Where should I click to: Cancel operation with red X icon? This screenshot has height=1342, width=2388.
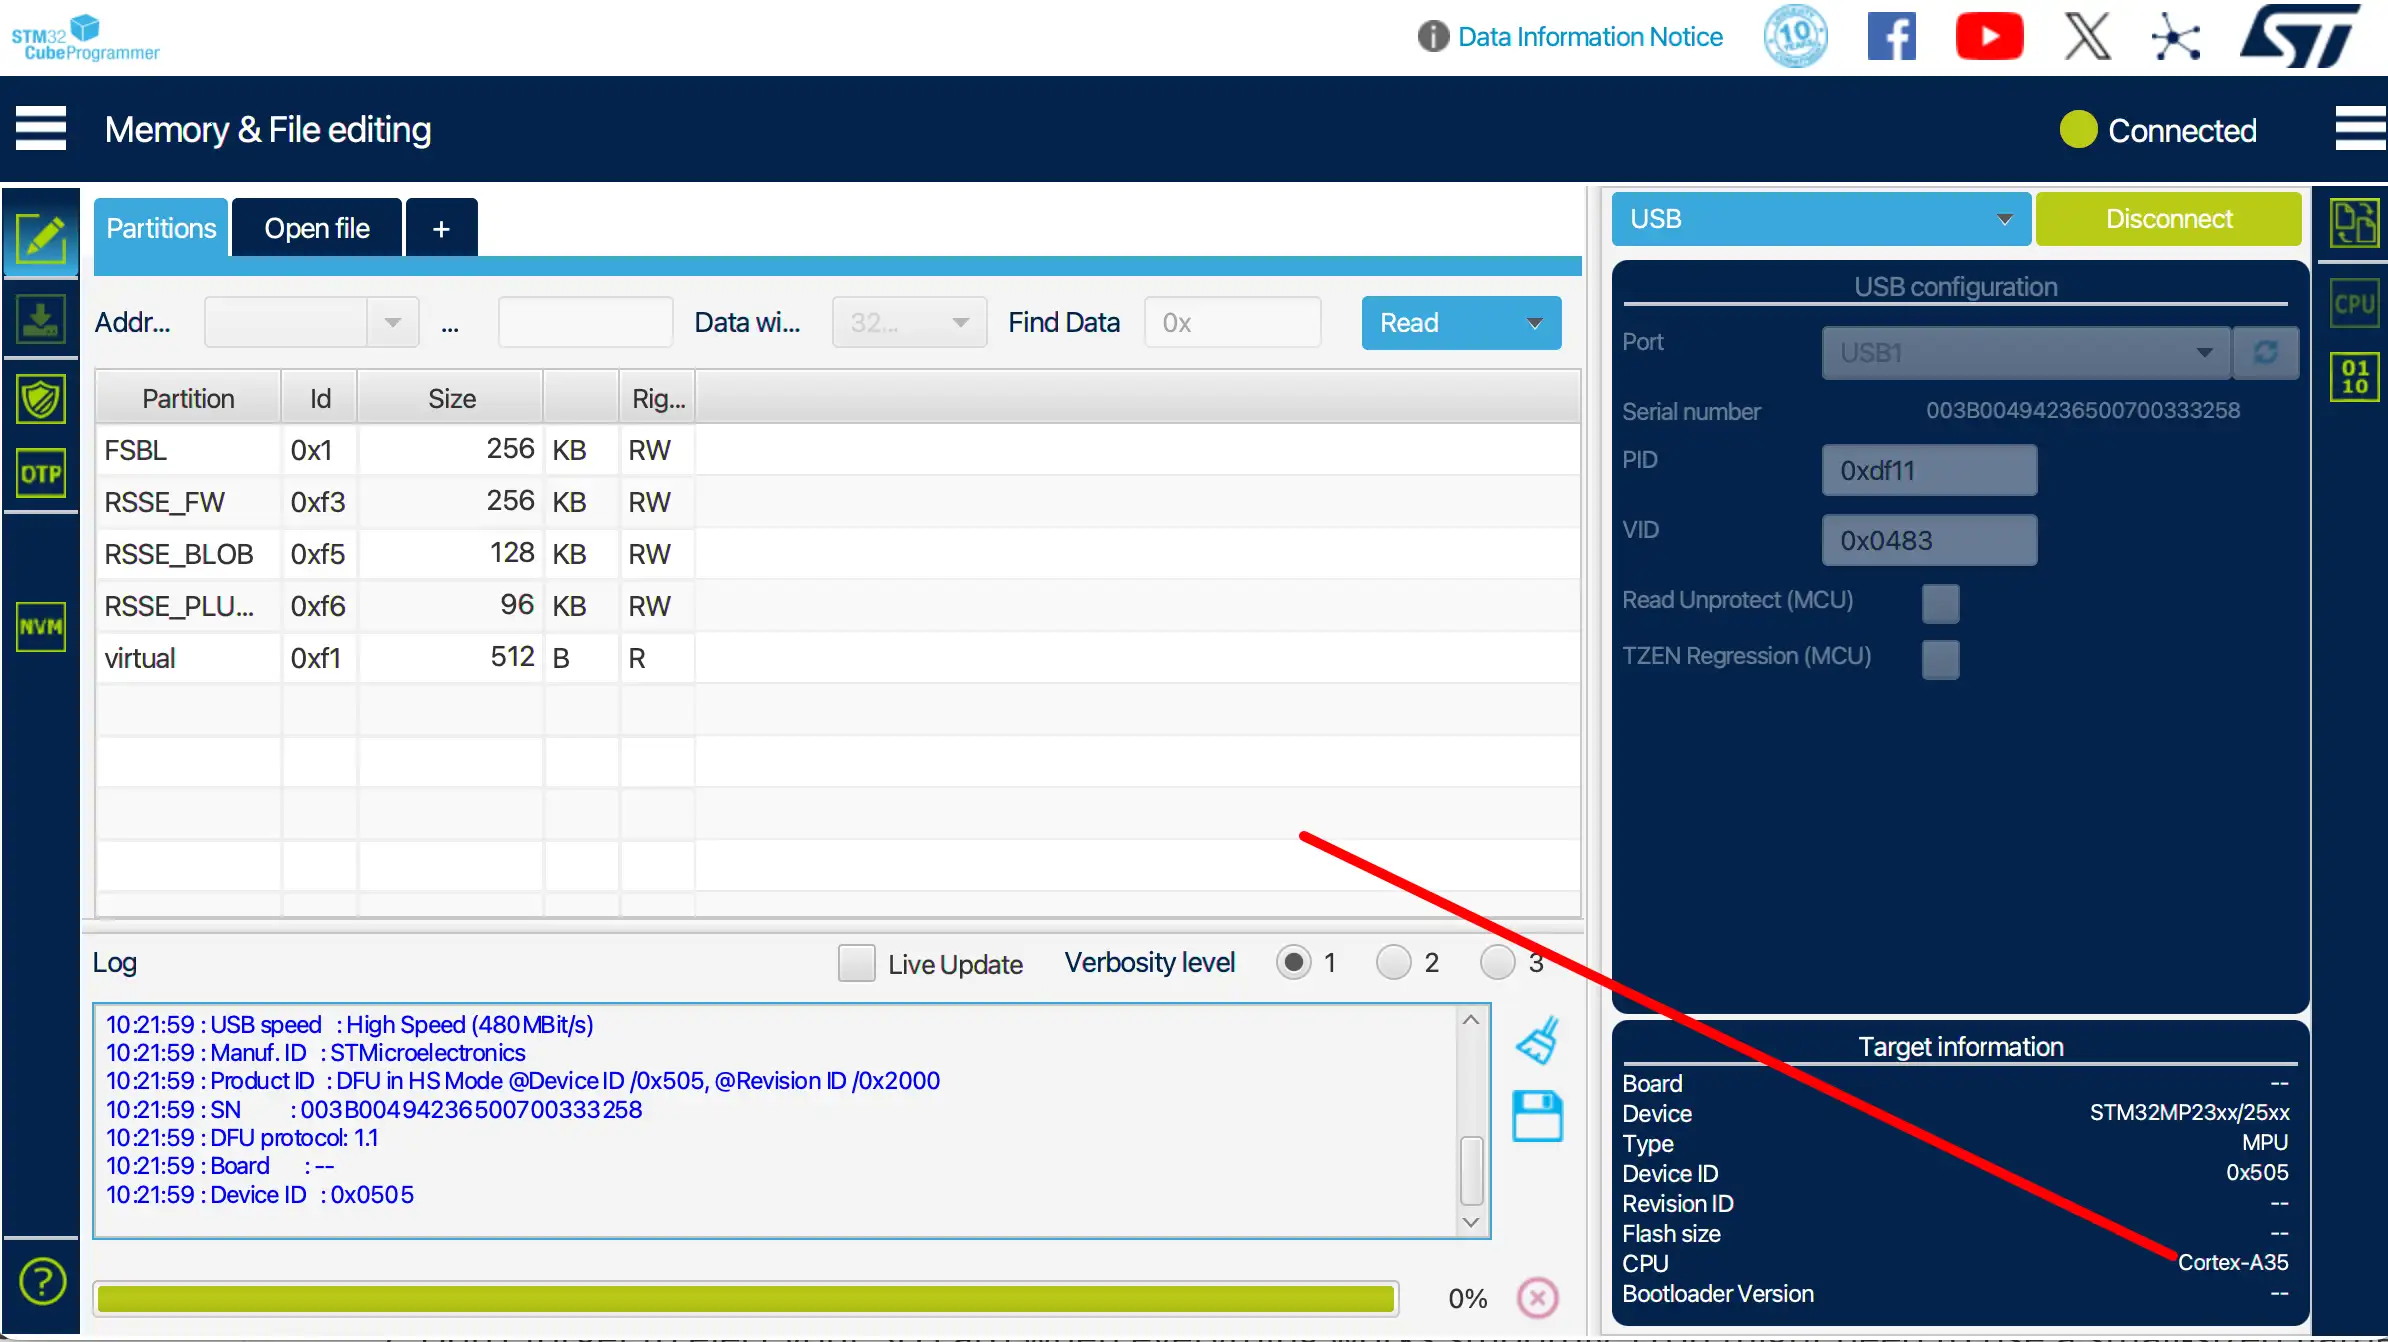[x=1538, y=1298]
